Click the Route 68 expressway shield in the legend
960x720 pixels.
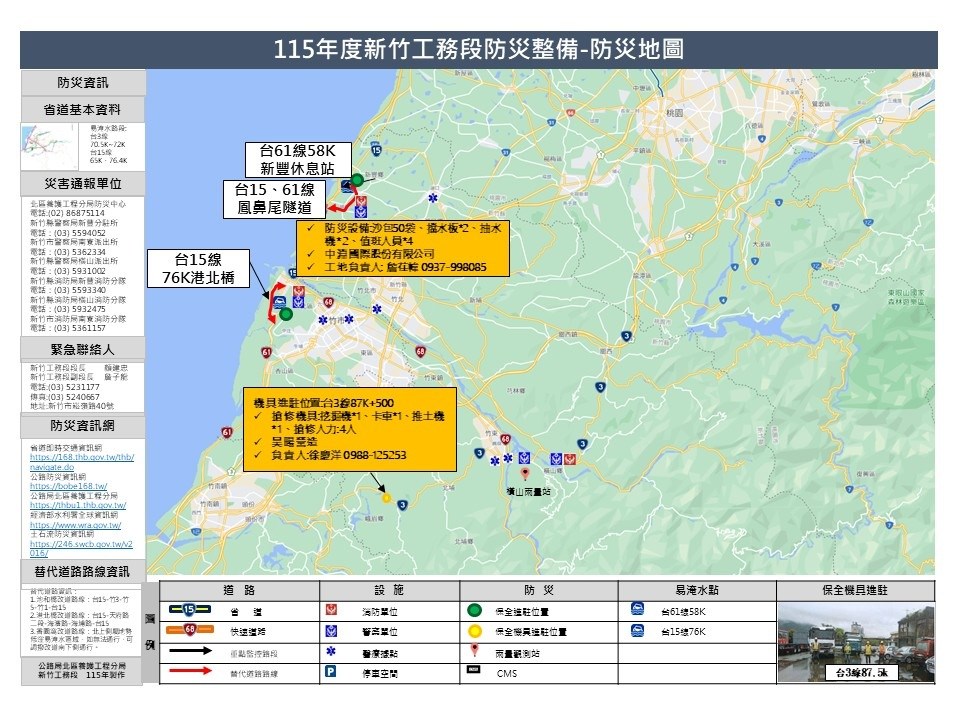click(x=187, y=628)
